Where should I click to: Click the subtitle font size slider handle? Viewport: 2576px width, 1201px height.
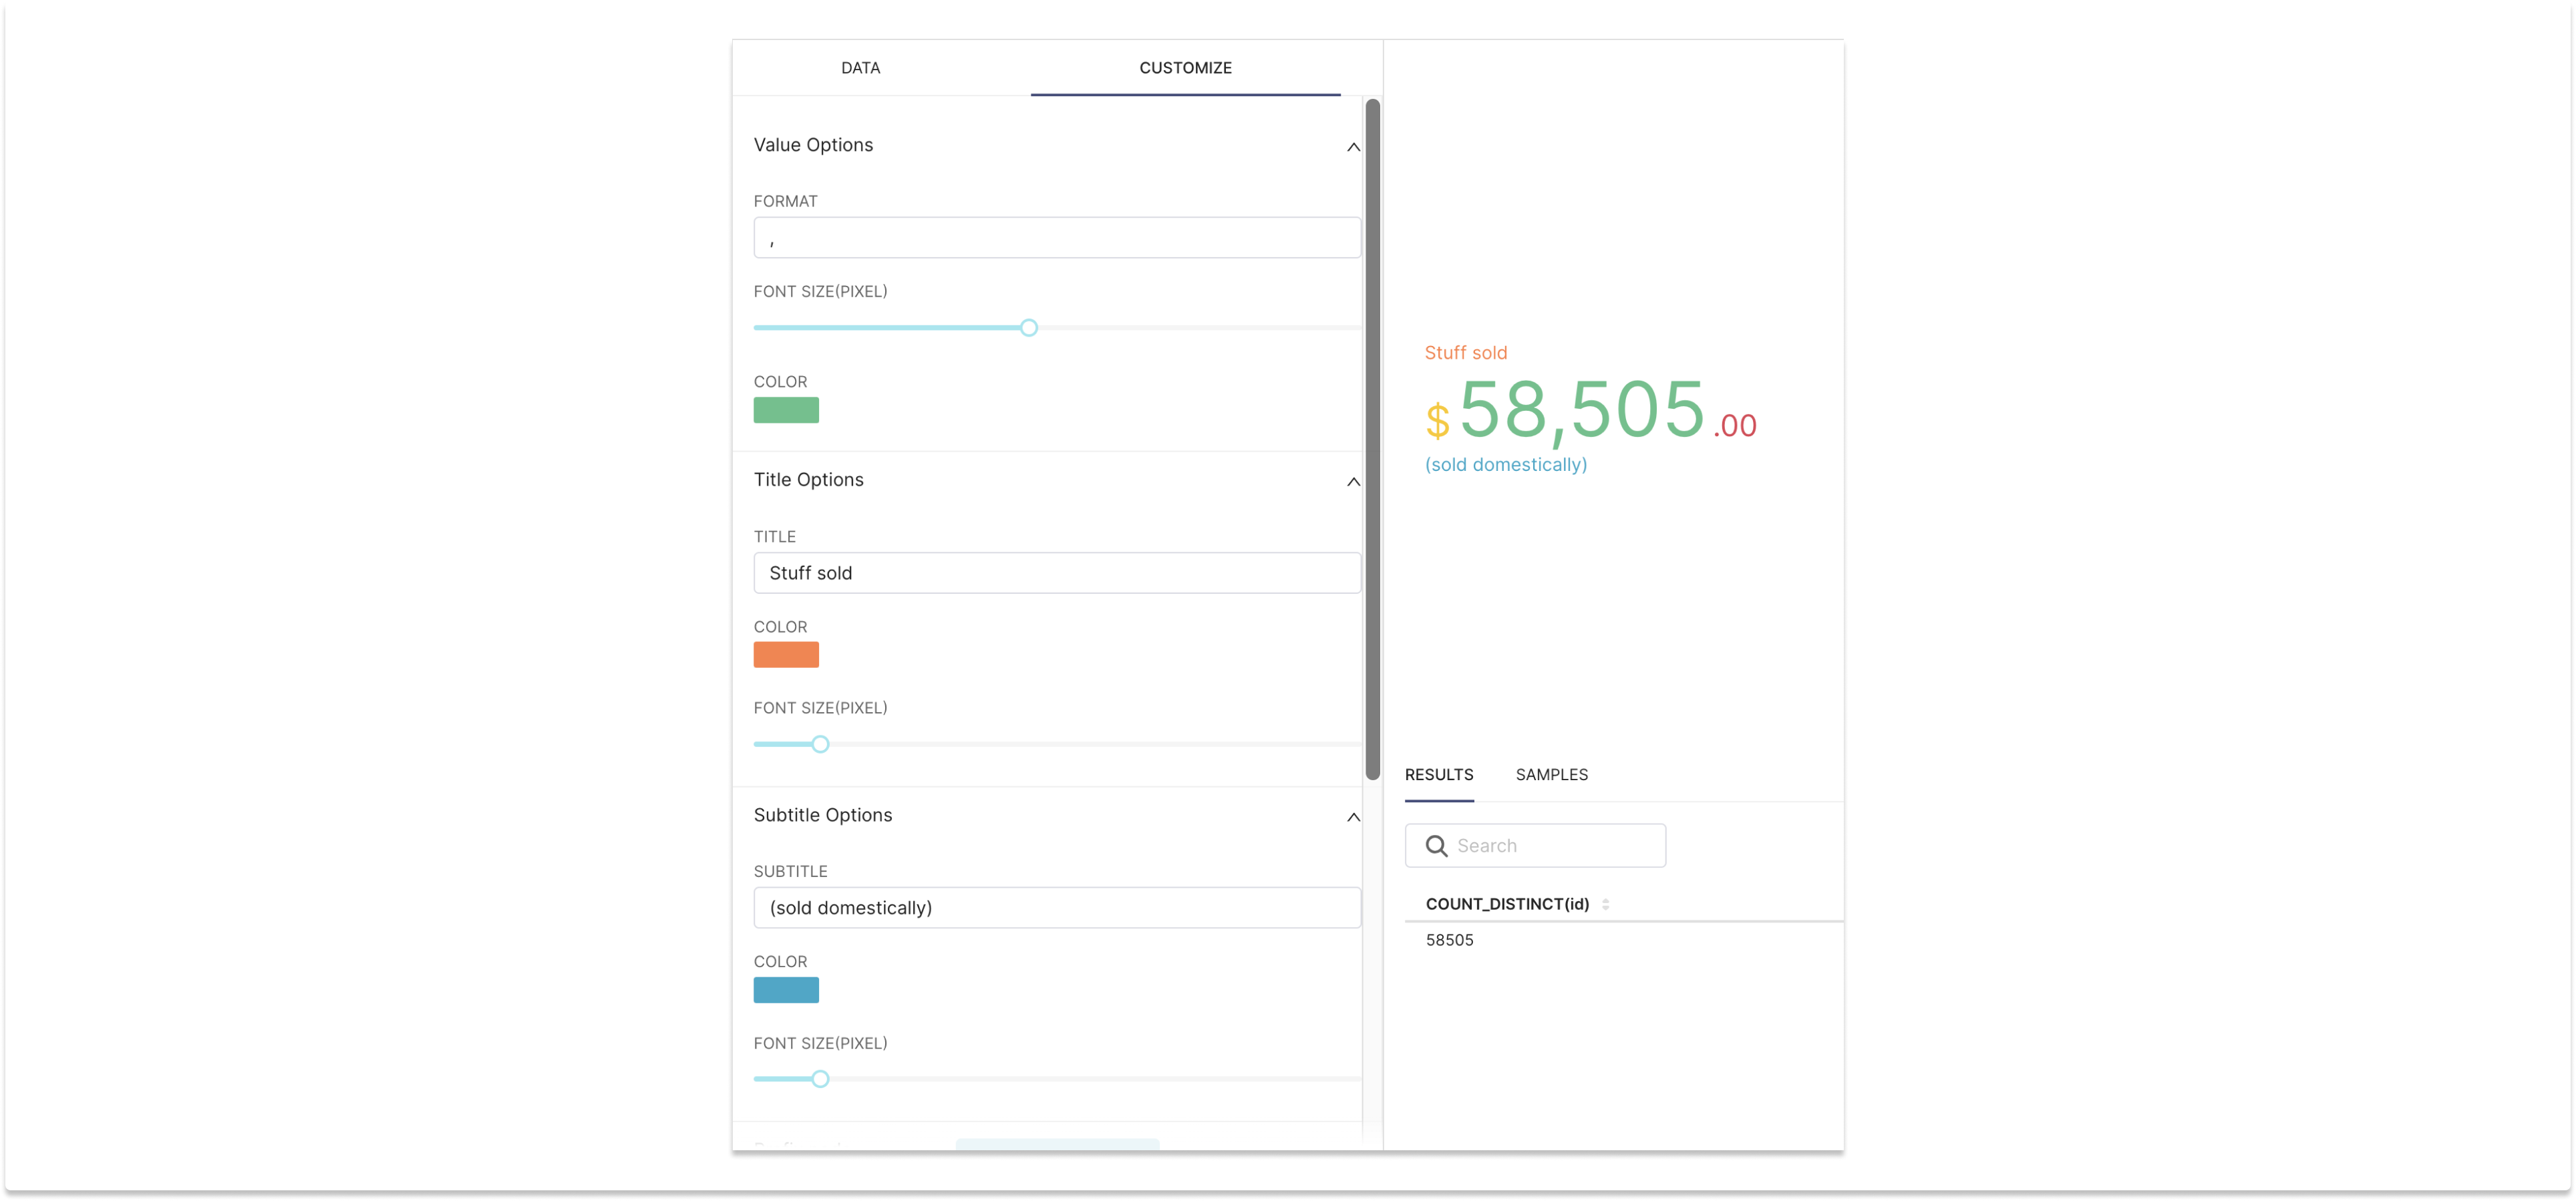point(820,1079)
